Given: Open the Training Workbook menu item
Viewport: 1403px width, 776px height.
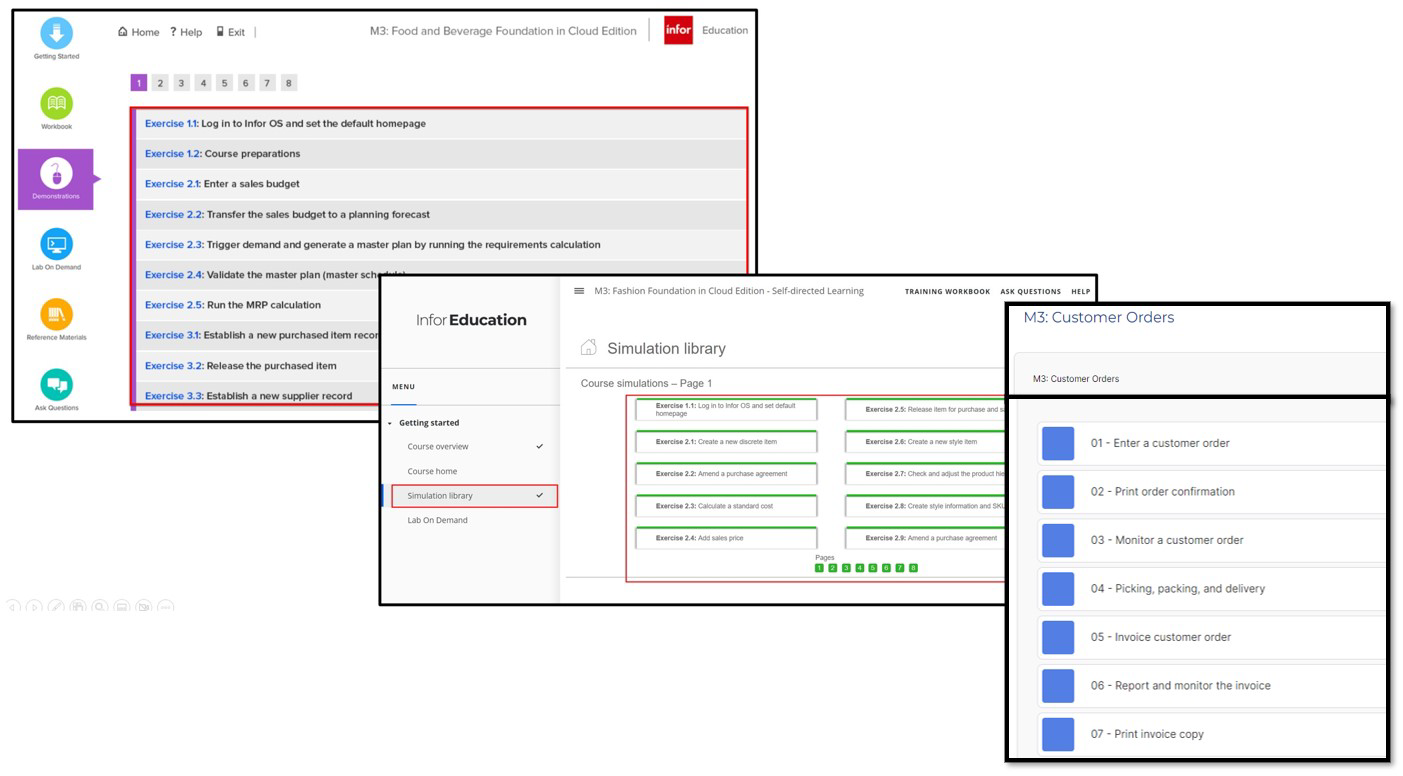Looking at the screenshot, I should [947, 292].
